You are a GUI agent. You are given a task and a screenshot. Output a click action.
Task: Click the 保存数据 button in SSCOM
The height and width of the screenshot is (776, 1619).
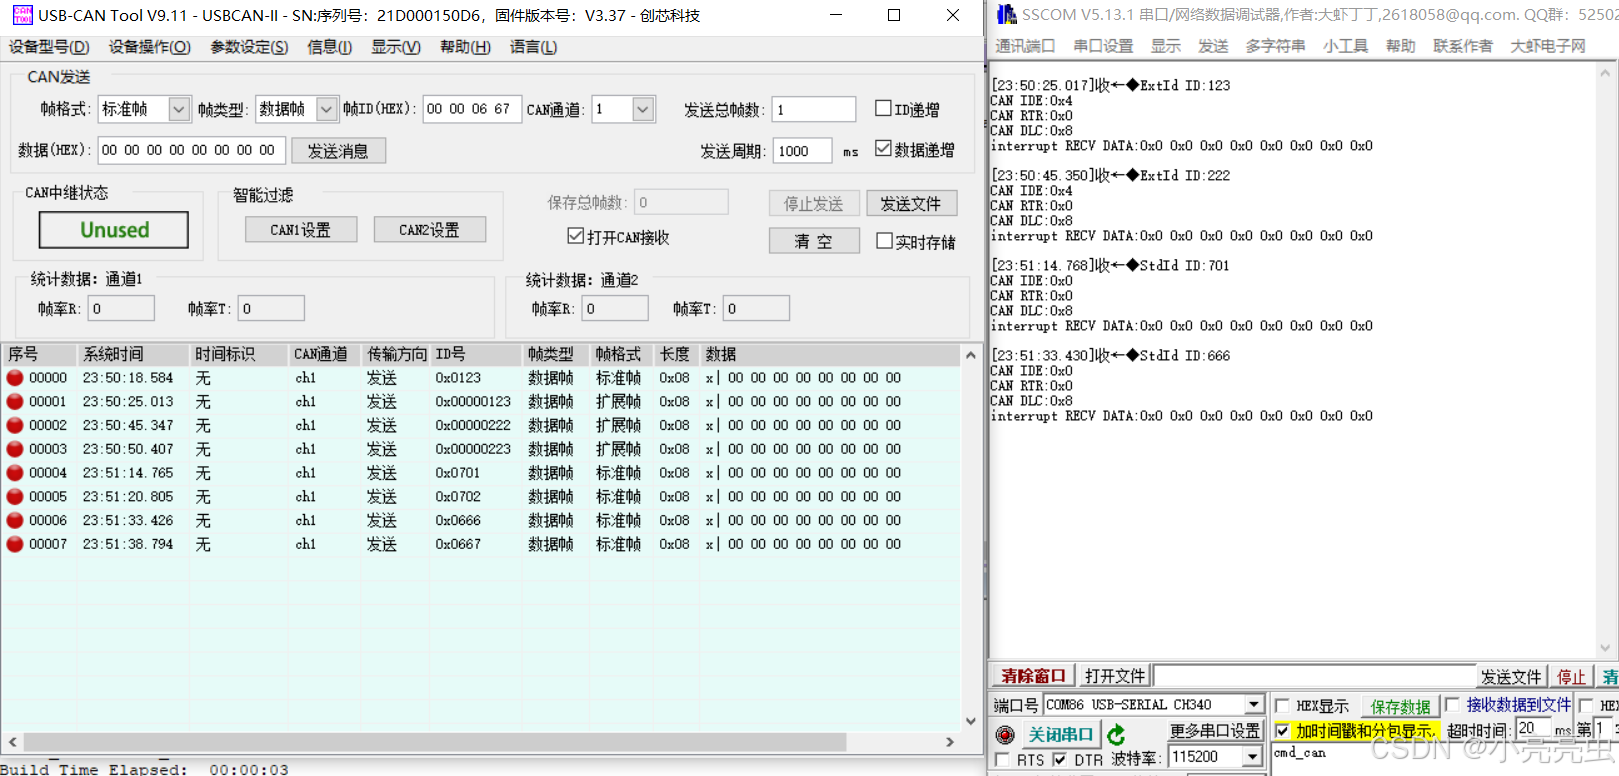pos(1400,707)
